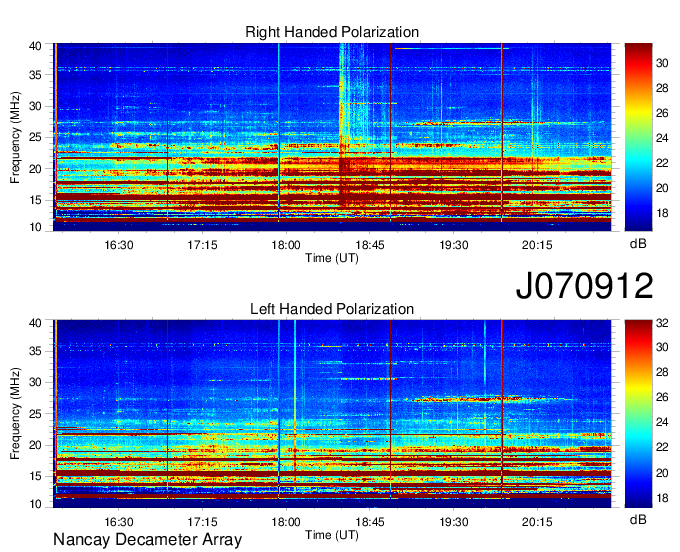Click the "17:15" tick on bottom plot
The image size is (680, 552).
(202, 522)
